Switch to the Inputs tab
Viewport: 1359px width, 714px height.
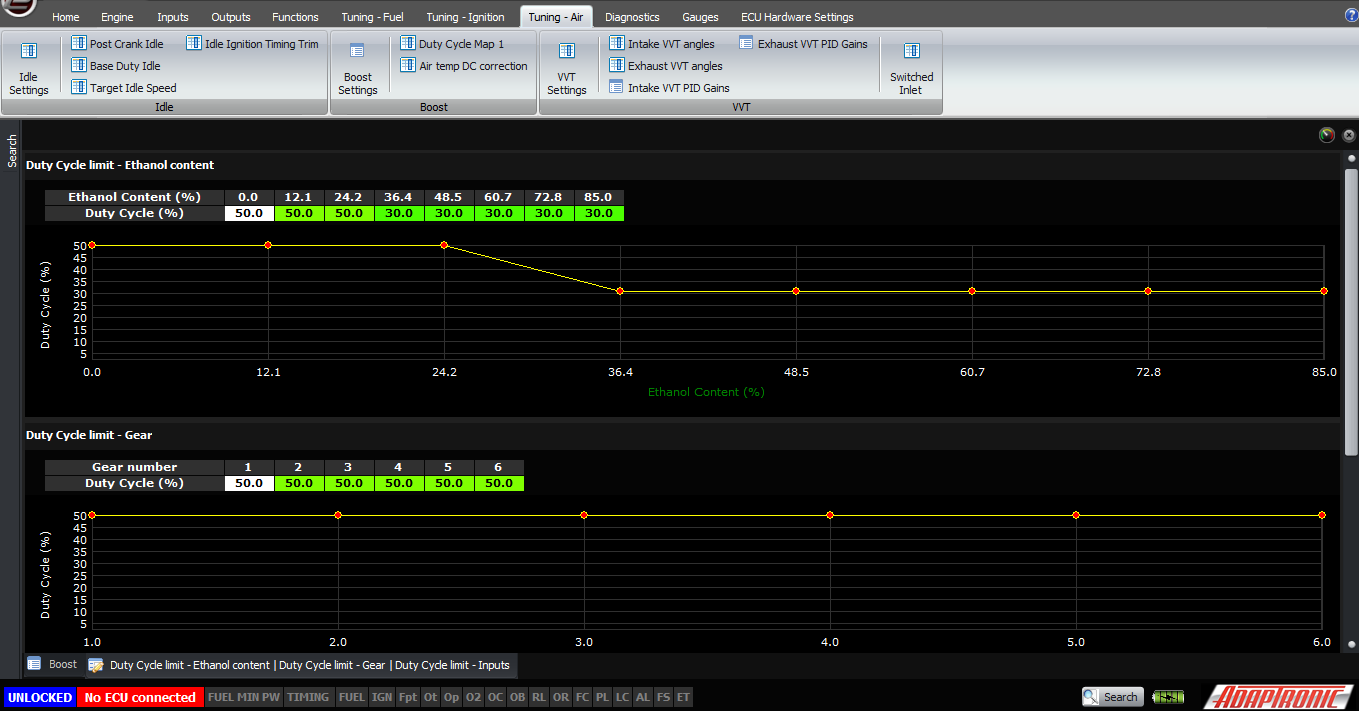point(173,17)
